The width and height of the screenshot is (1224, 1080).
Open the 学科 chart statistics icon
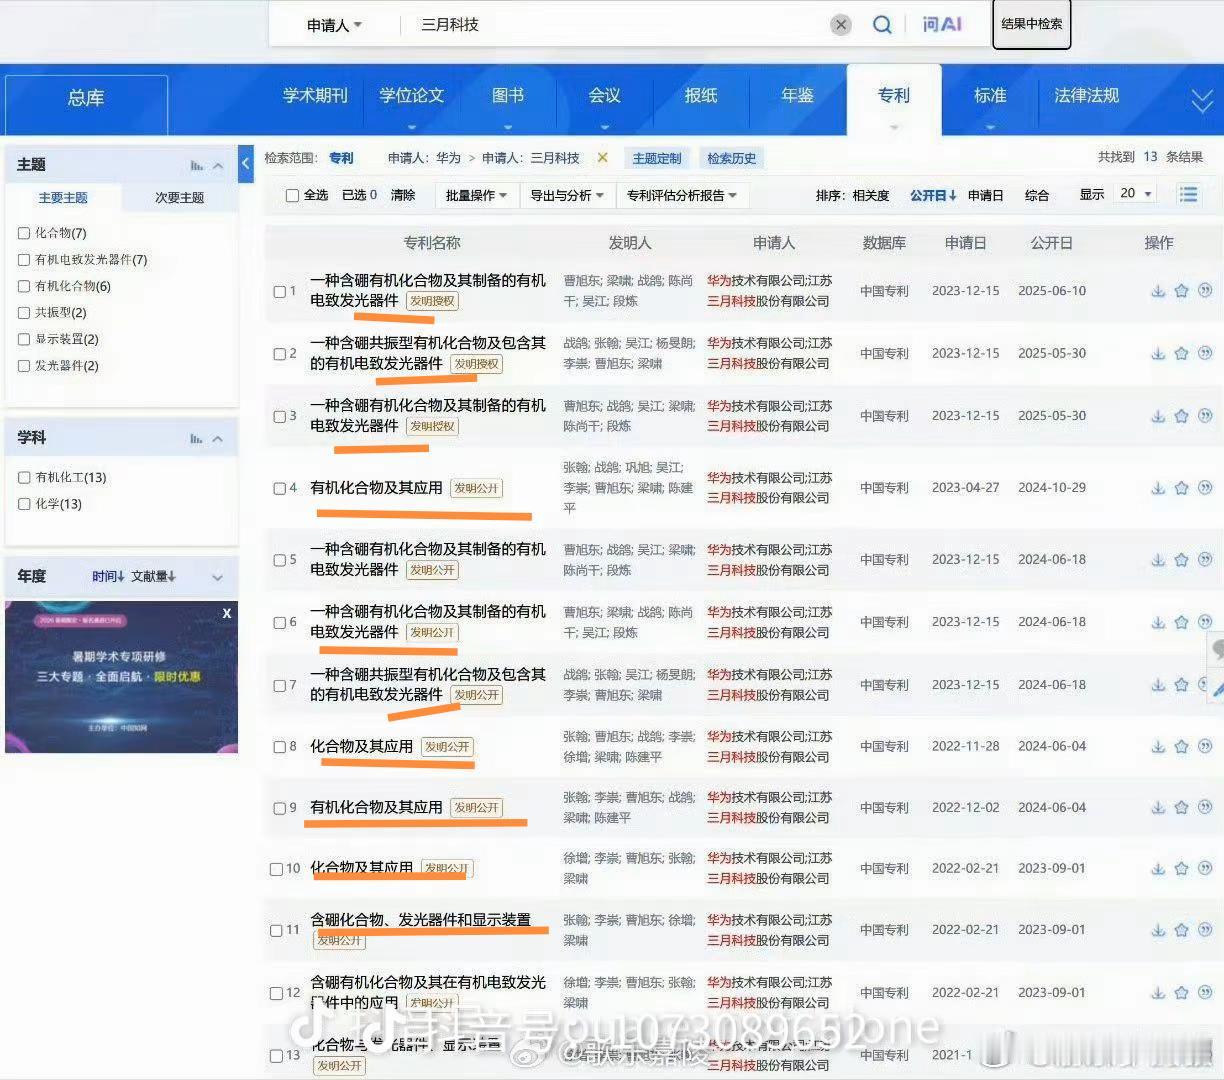tap(197, 439)
